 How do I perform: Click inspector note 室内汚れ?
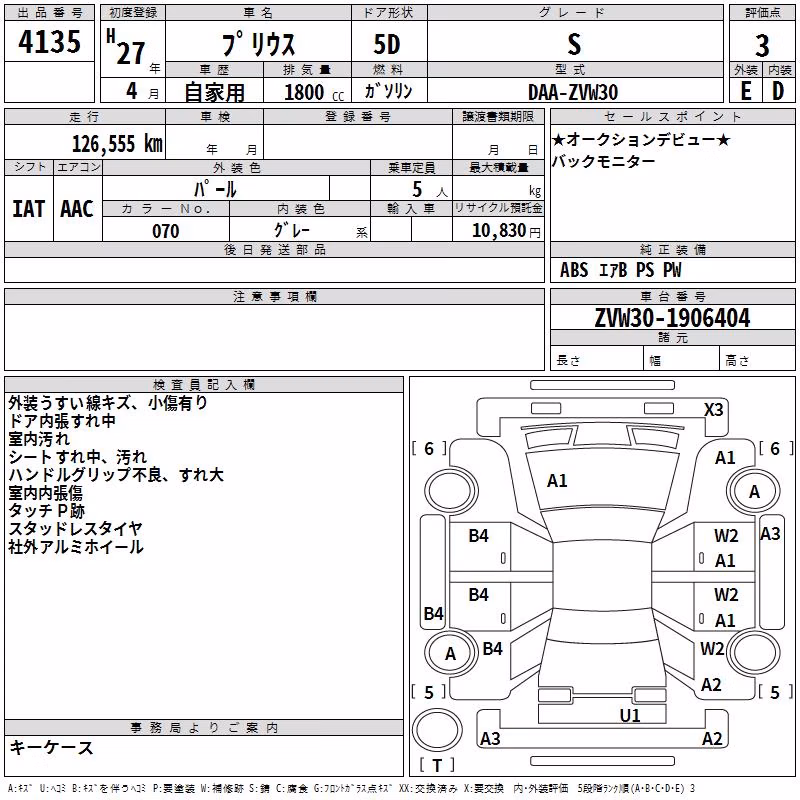tap(39, 439)
